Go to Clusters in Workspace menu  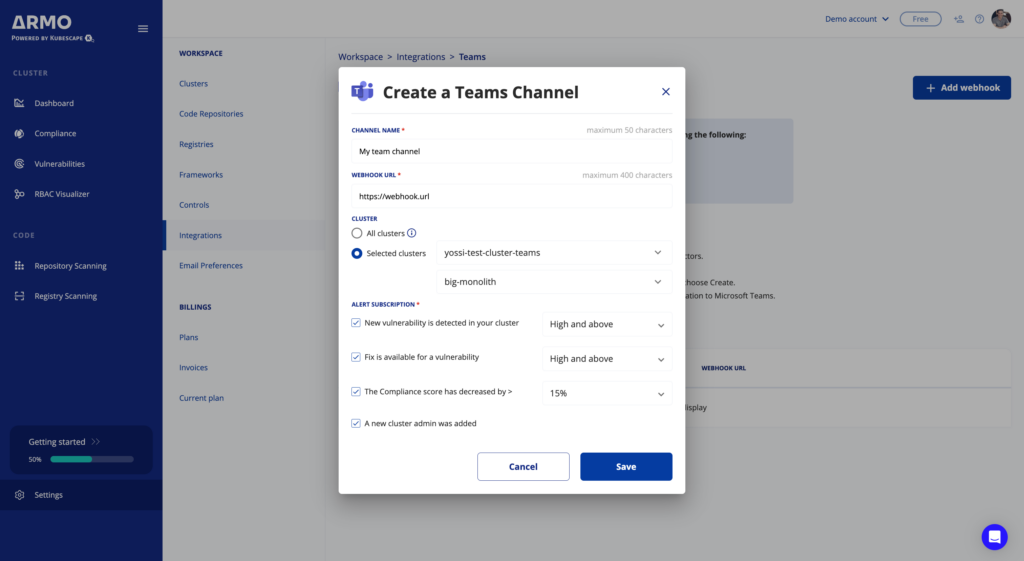193,84
